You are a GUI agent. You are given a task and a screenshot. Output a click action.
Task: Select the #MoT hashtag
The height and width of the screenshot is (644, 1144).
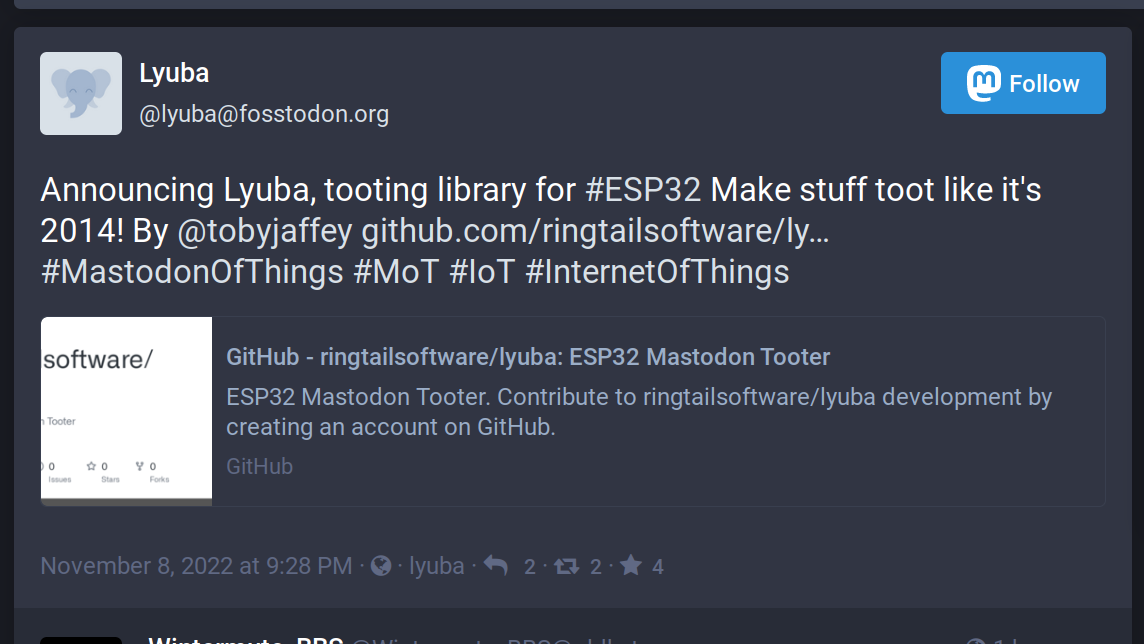(x=396, y=272)
